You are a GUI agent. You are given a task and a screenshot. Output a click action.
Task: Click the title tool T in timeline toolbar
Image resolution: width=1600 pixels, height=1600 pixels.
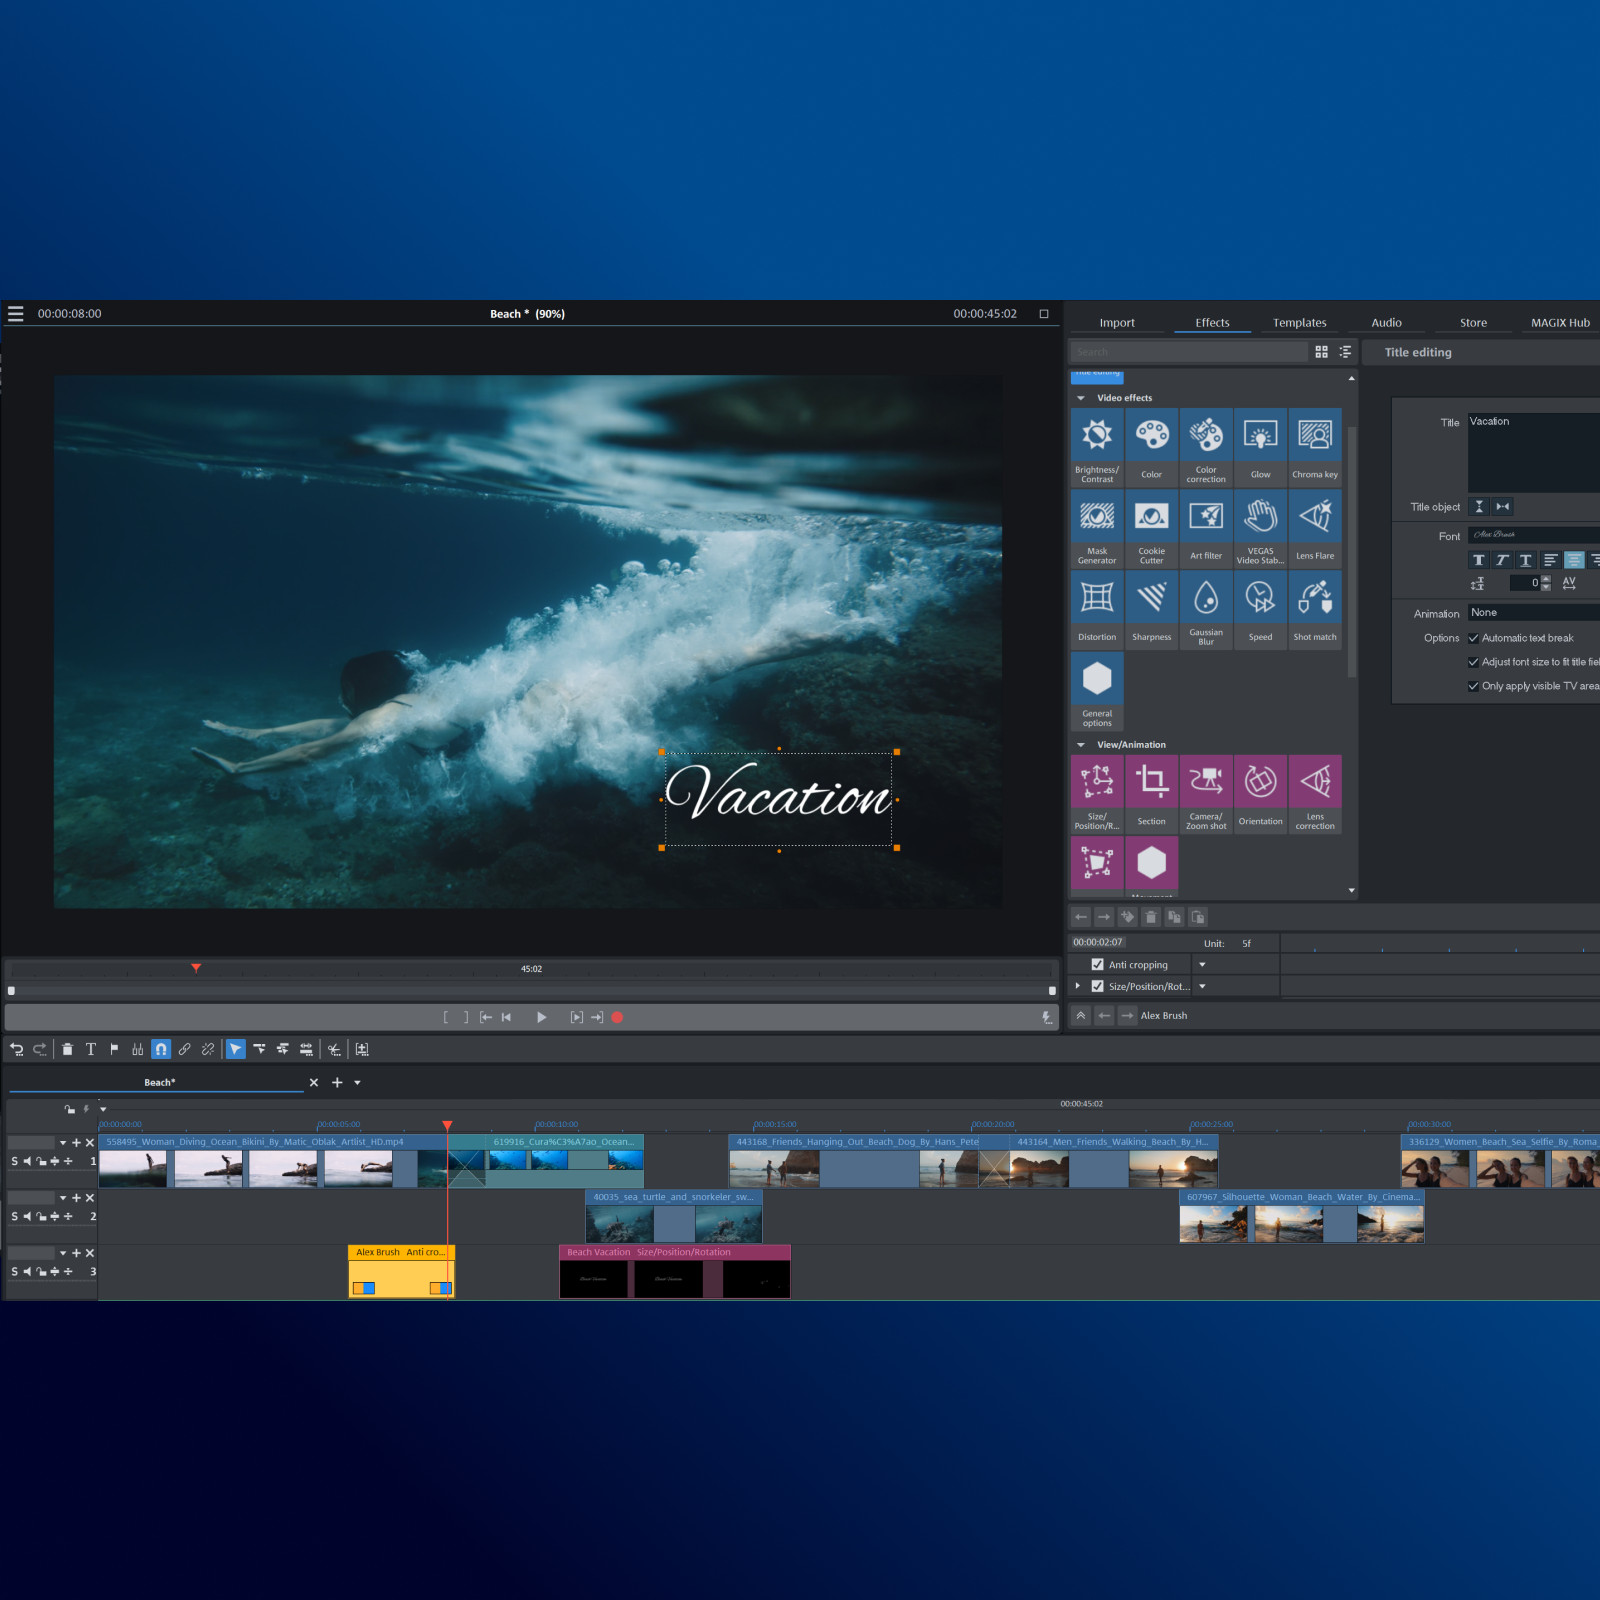pos(91,1049)
